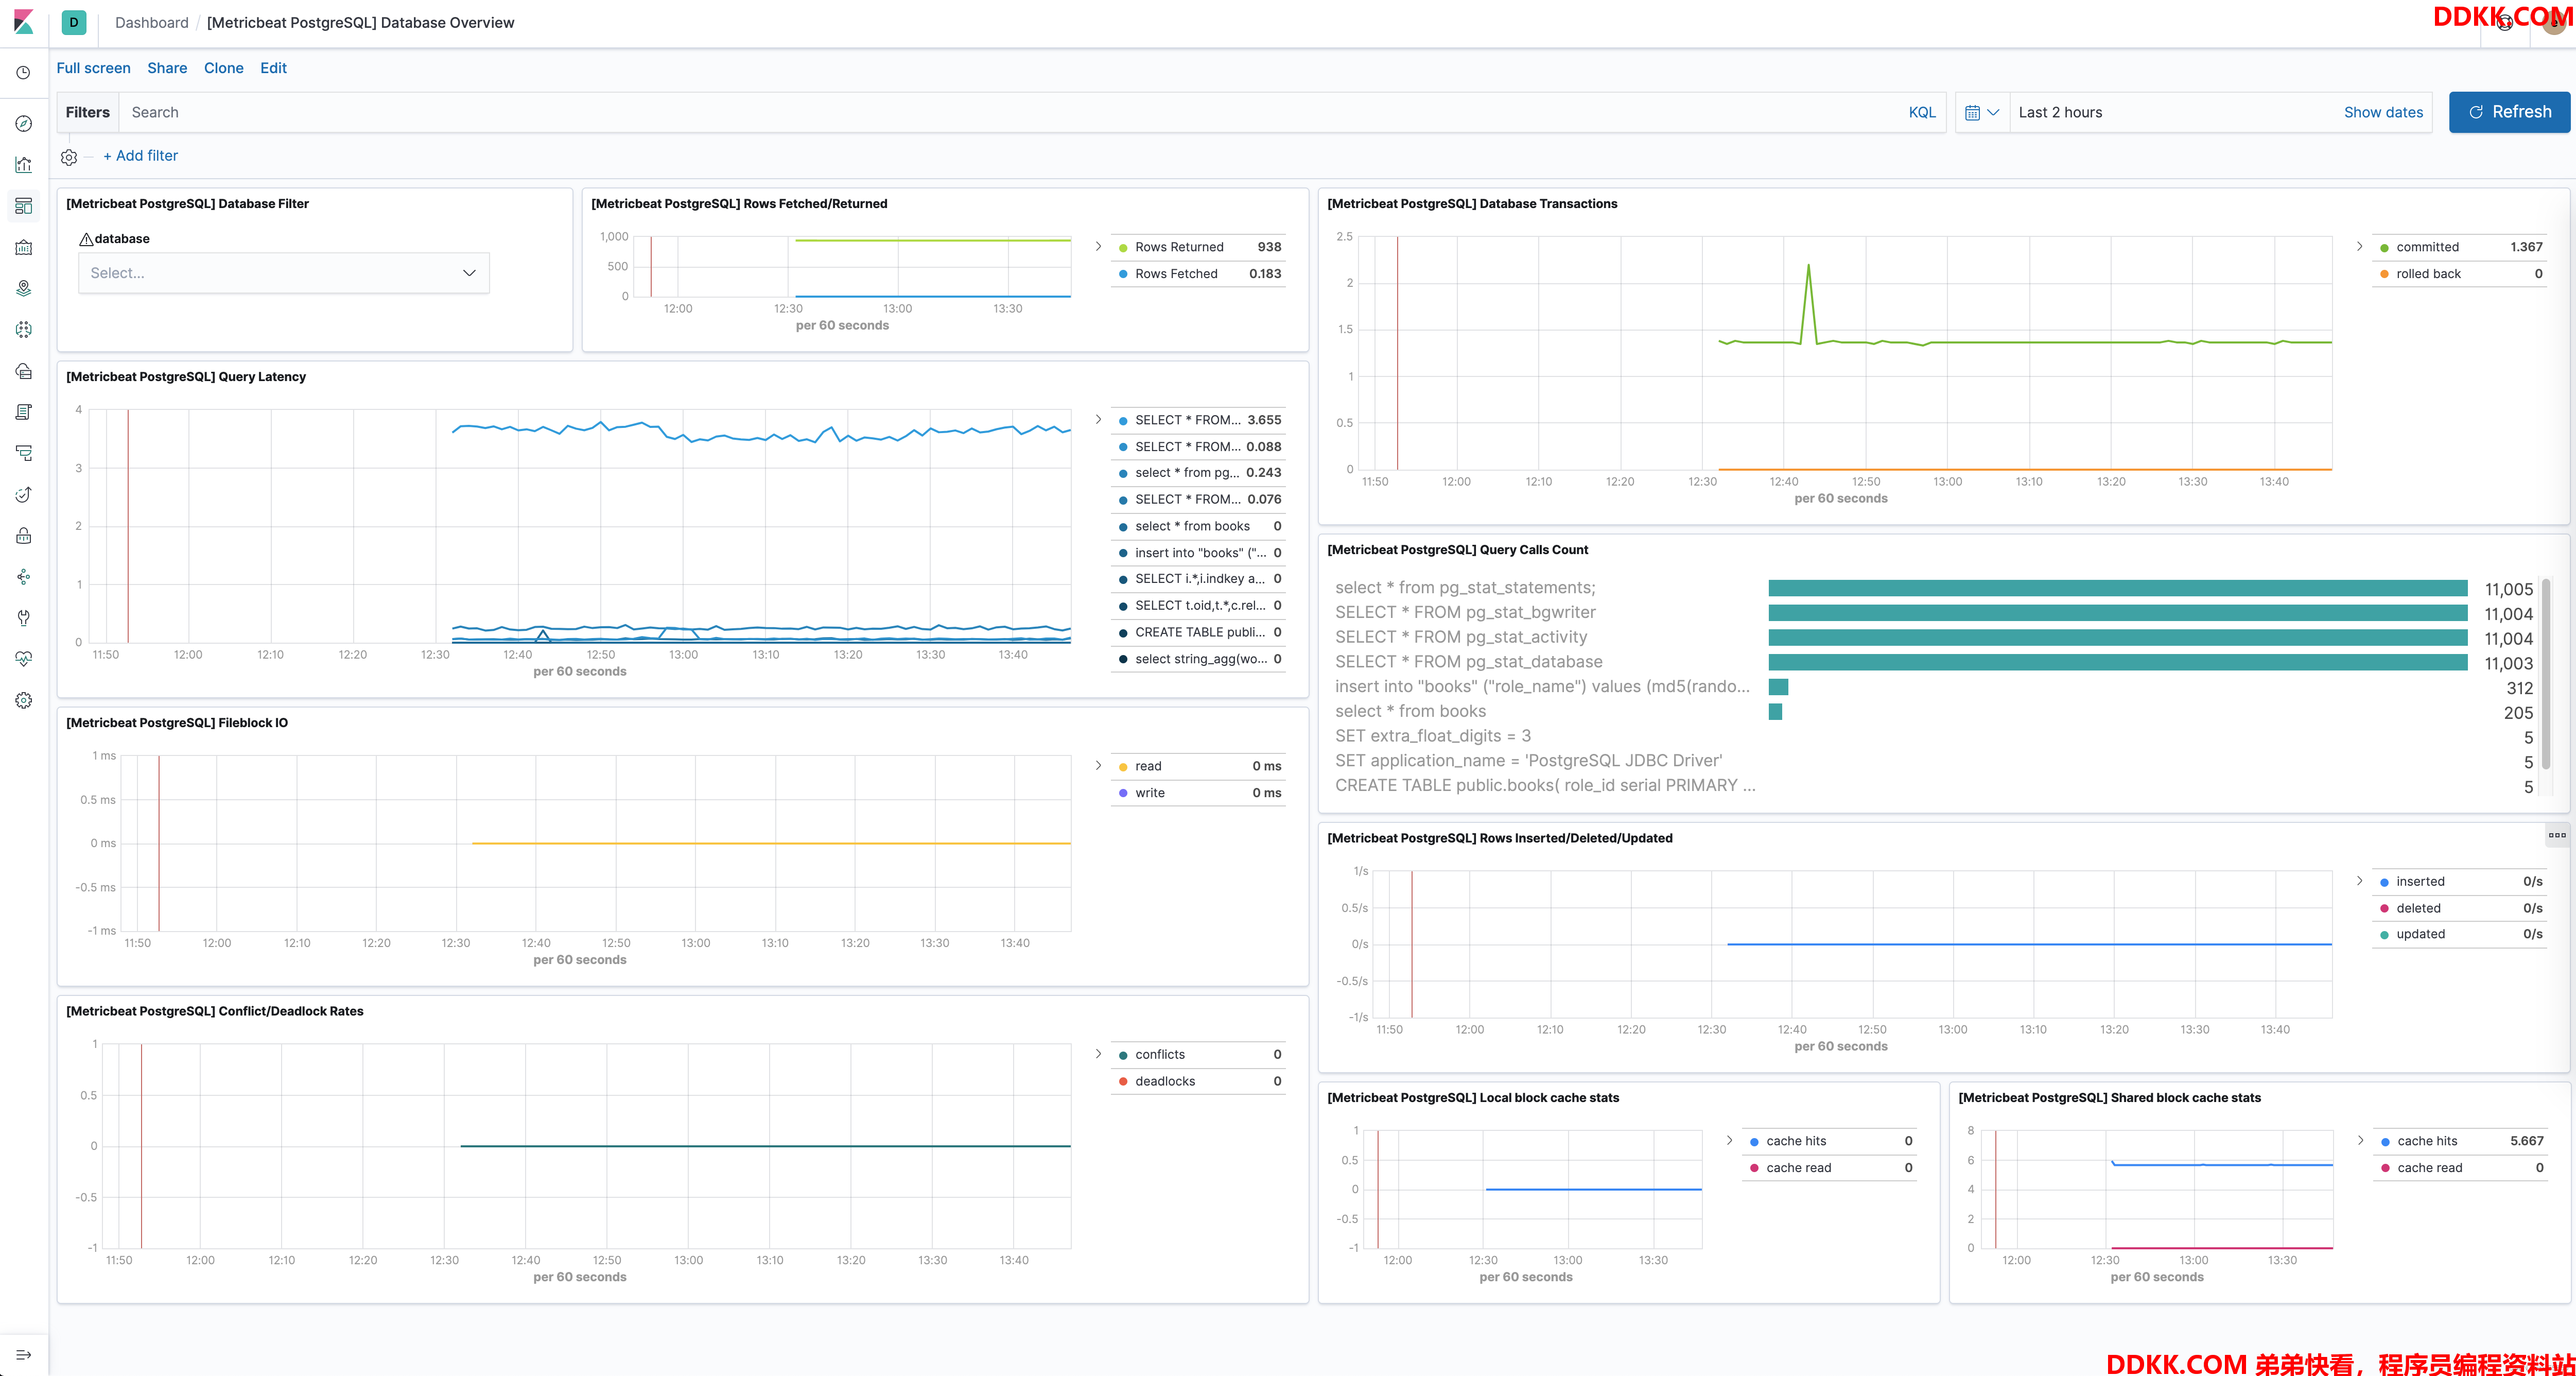Open the database Select dropdown
This screenshot has width=2576, height=1376.
284,273
